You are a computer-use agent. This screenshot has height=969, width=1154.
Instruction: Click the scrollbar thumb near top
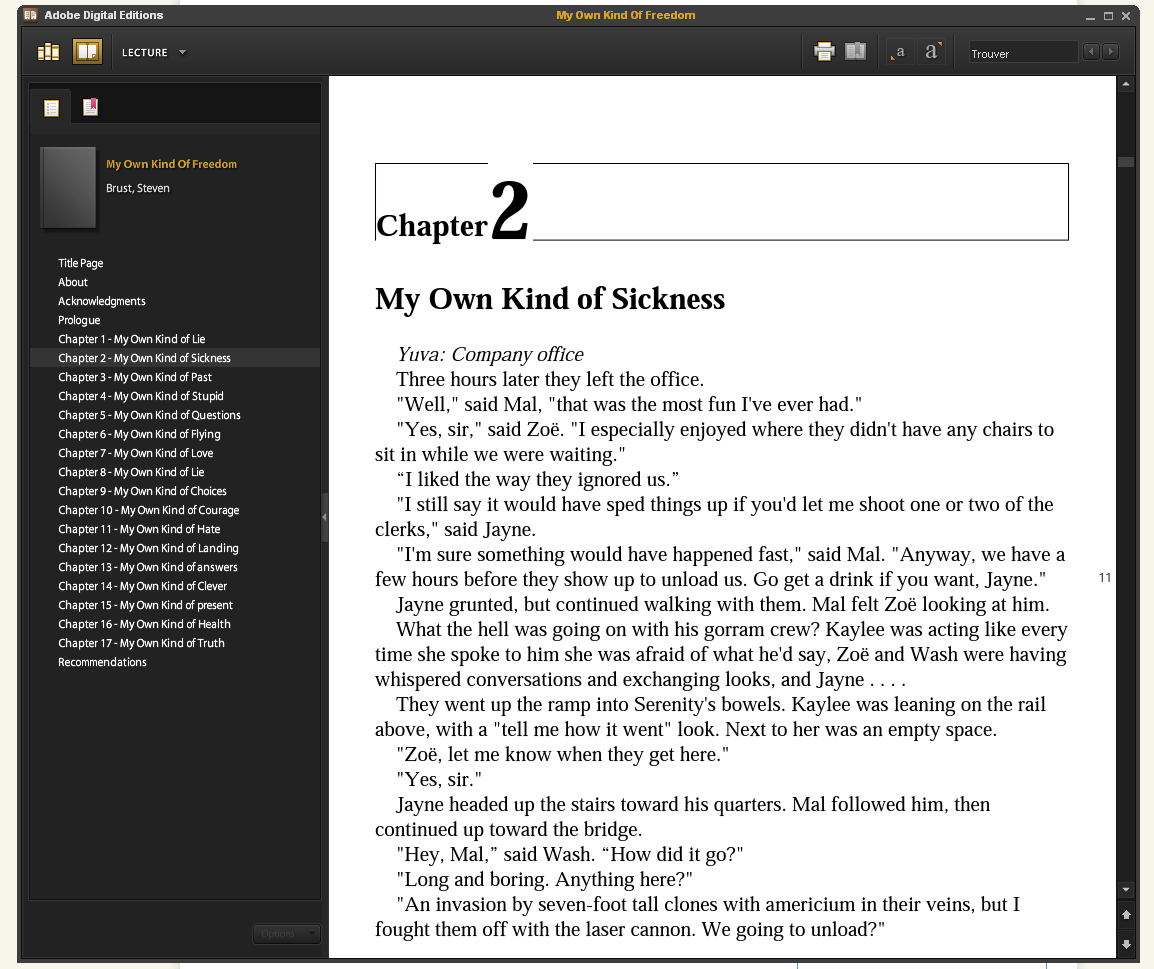click(x=1126, y=162)
